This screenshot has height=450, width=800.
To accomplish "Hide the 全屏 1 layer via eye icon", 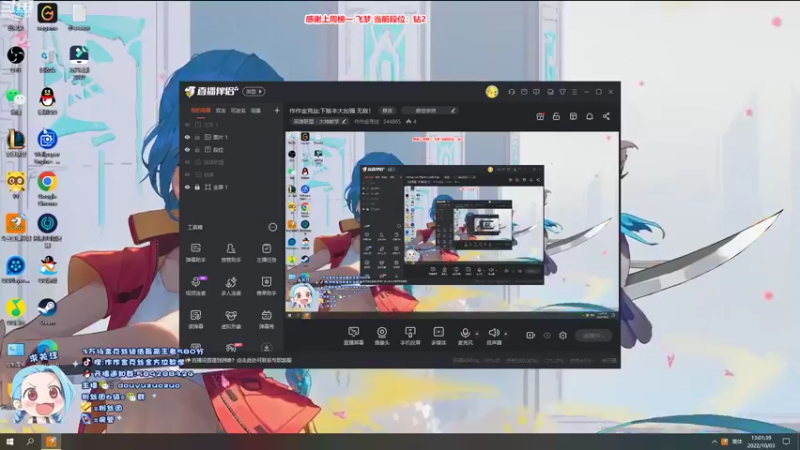I will 187,187.
